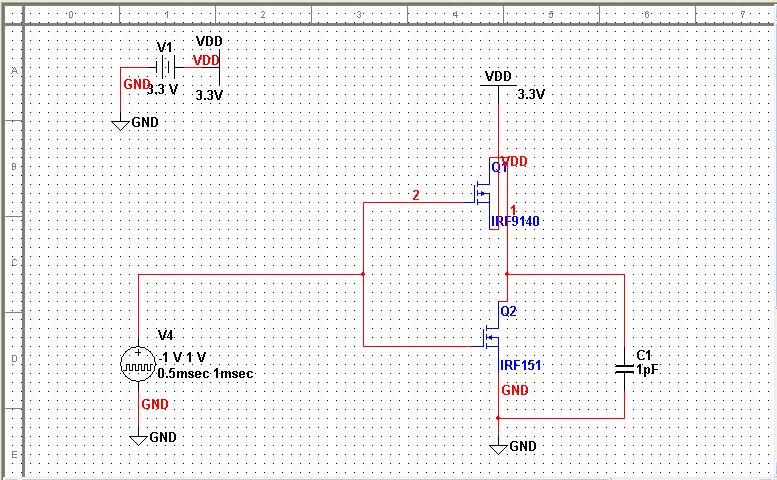Click red GND net label below V4
Viewport: 777px width, 480px height.
click(x=155, y=405)
